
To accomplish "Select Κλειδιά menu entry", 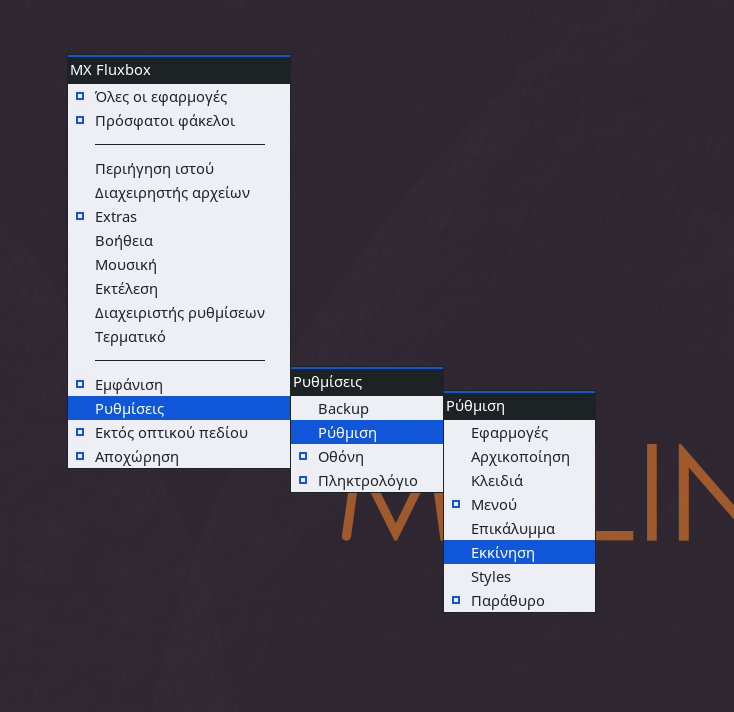I will [x=520, y=481].
